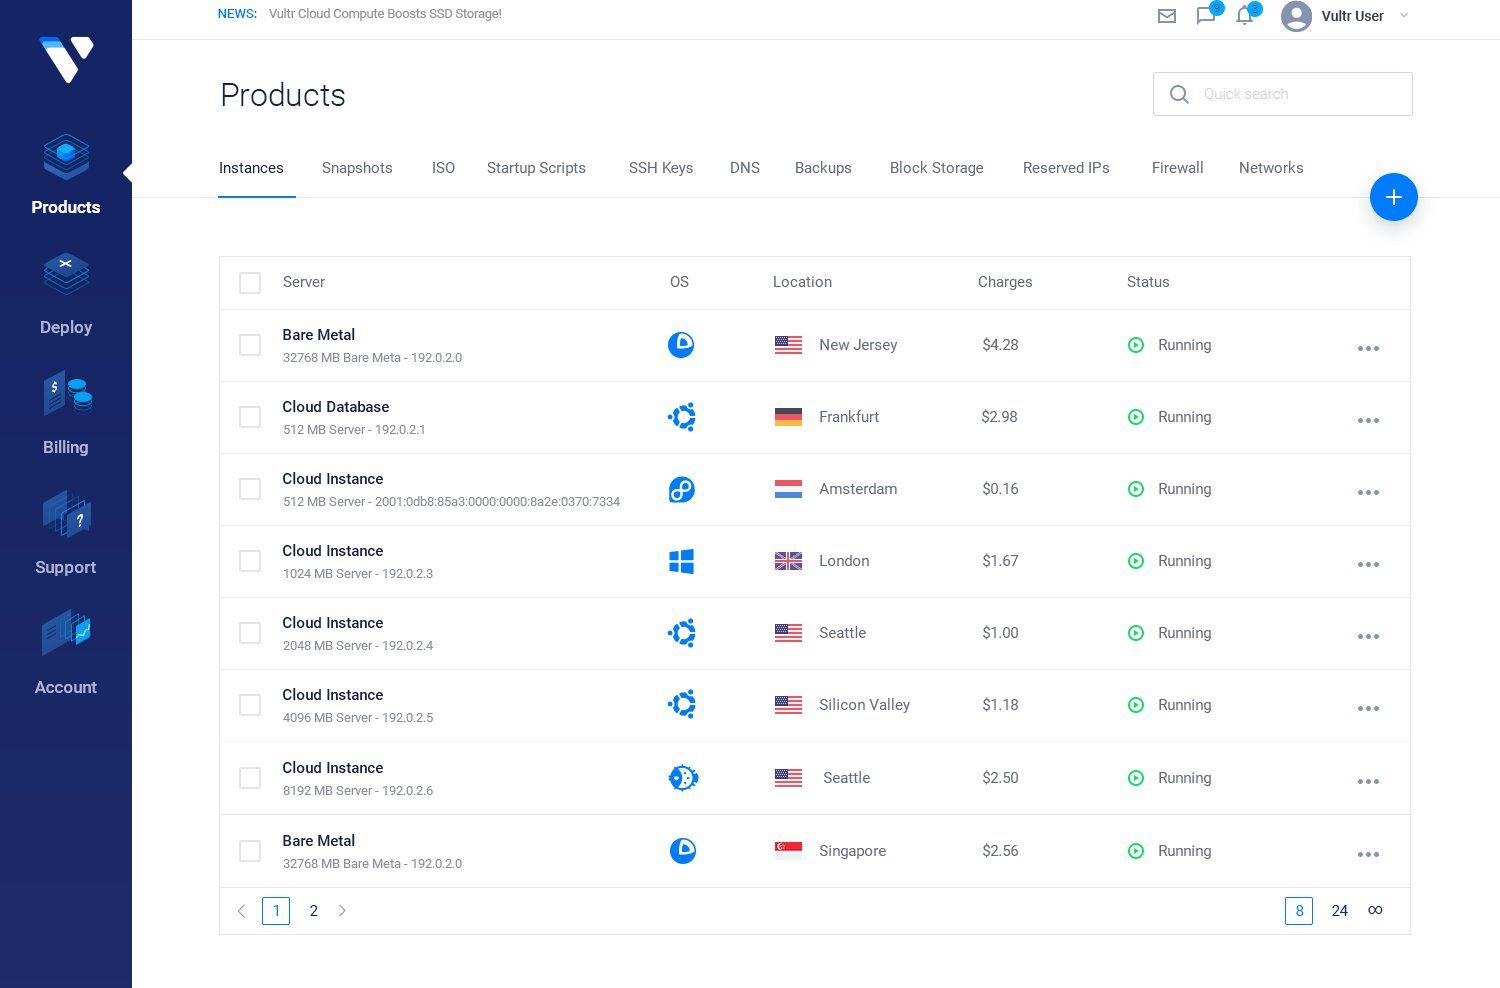Click the Netherlands flag in the Amsterdam row

click(x=788, y=489)
